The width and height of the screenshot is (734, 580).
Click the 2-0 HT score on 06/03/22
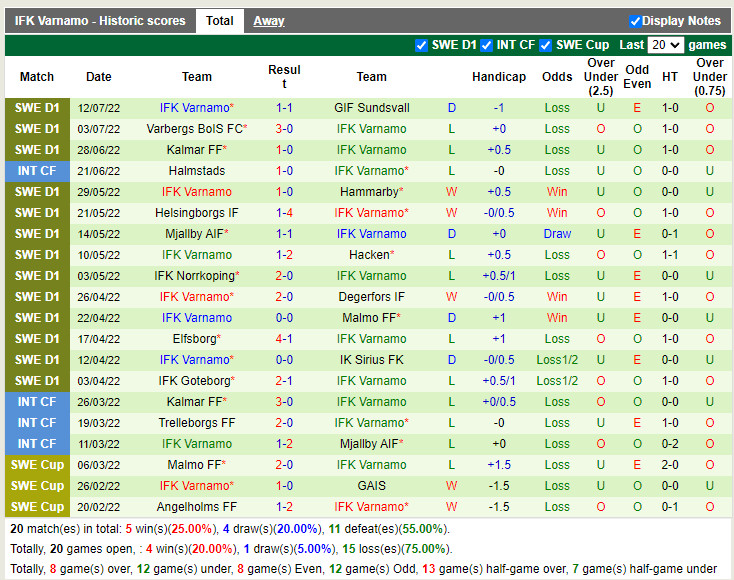click(670, 465)
